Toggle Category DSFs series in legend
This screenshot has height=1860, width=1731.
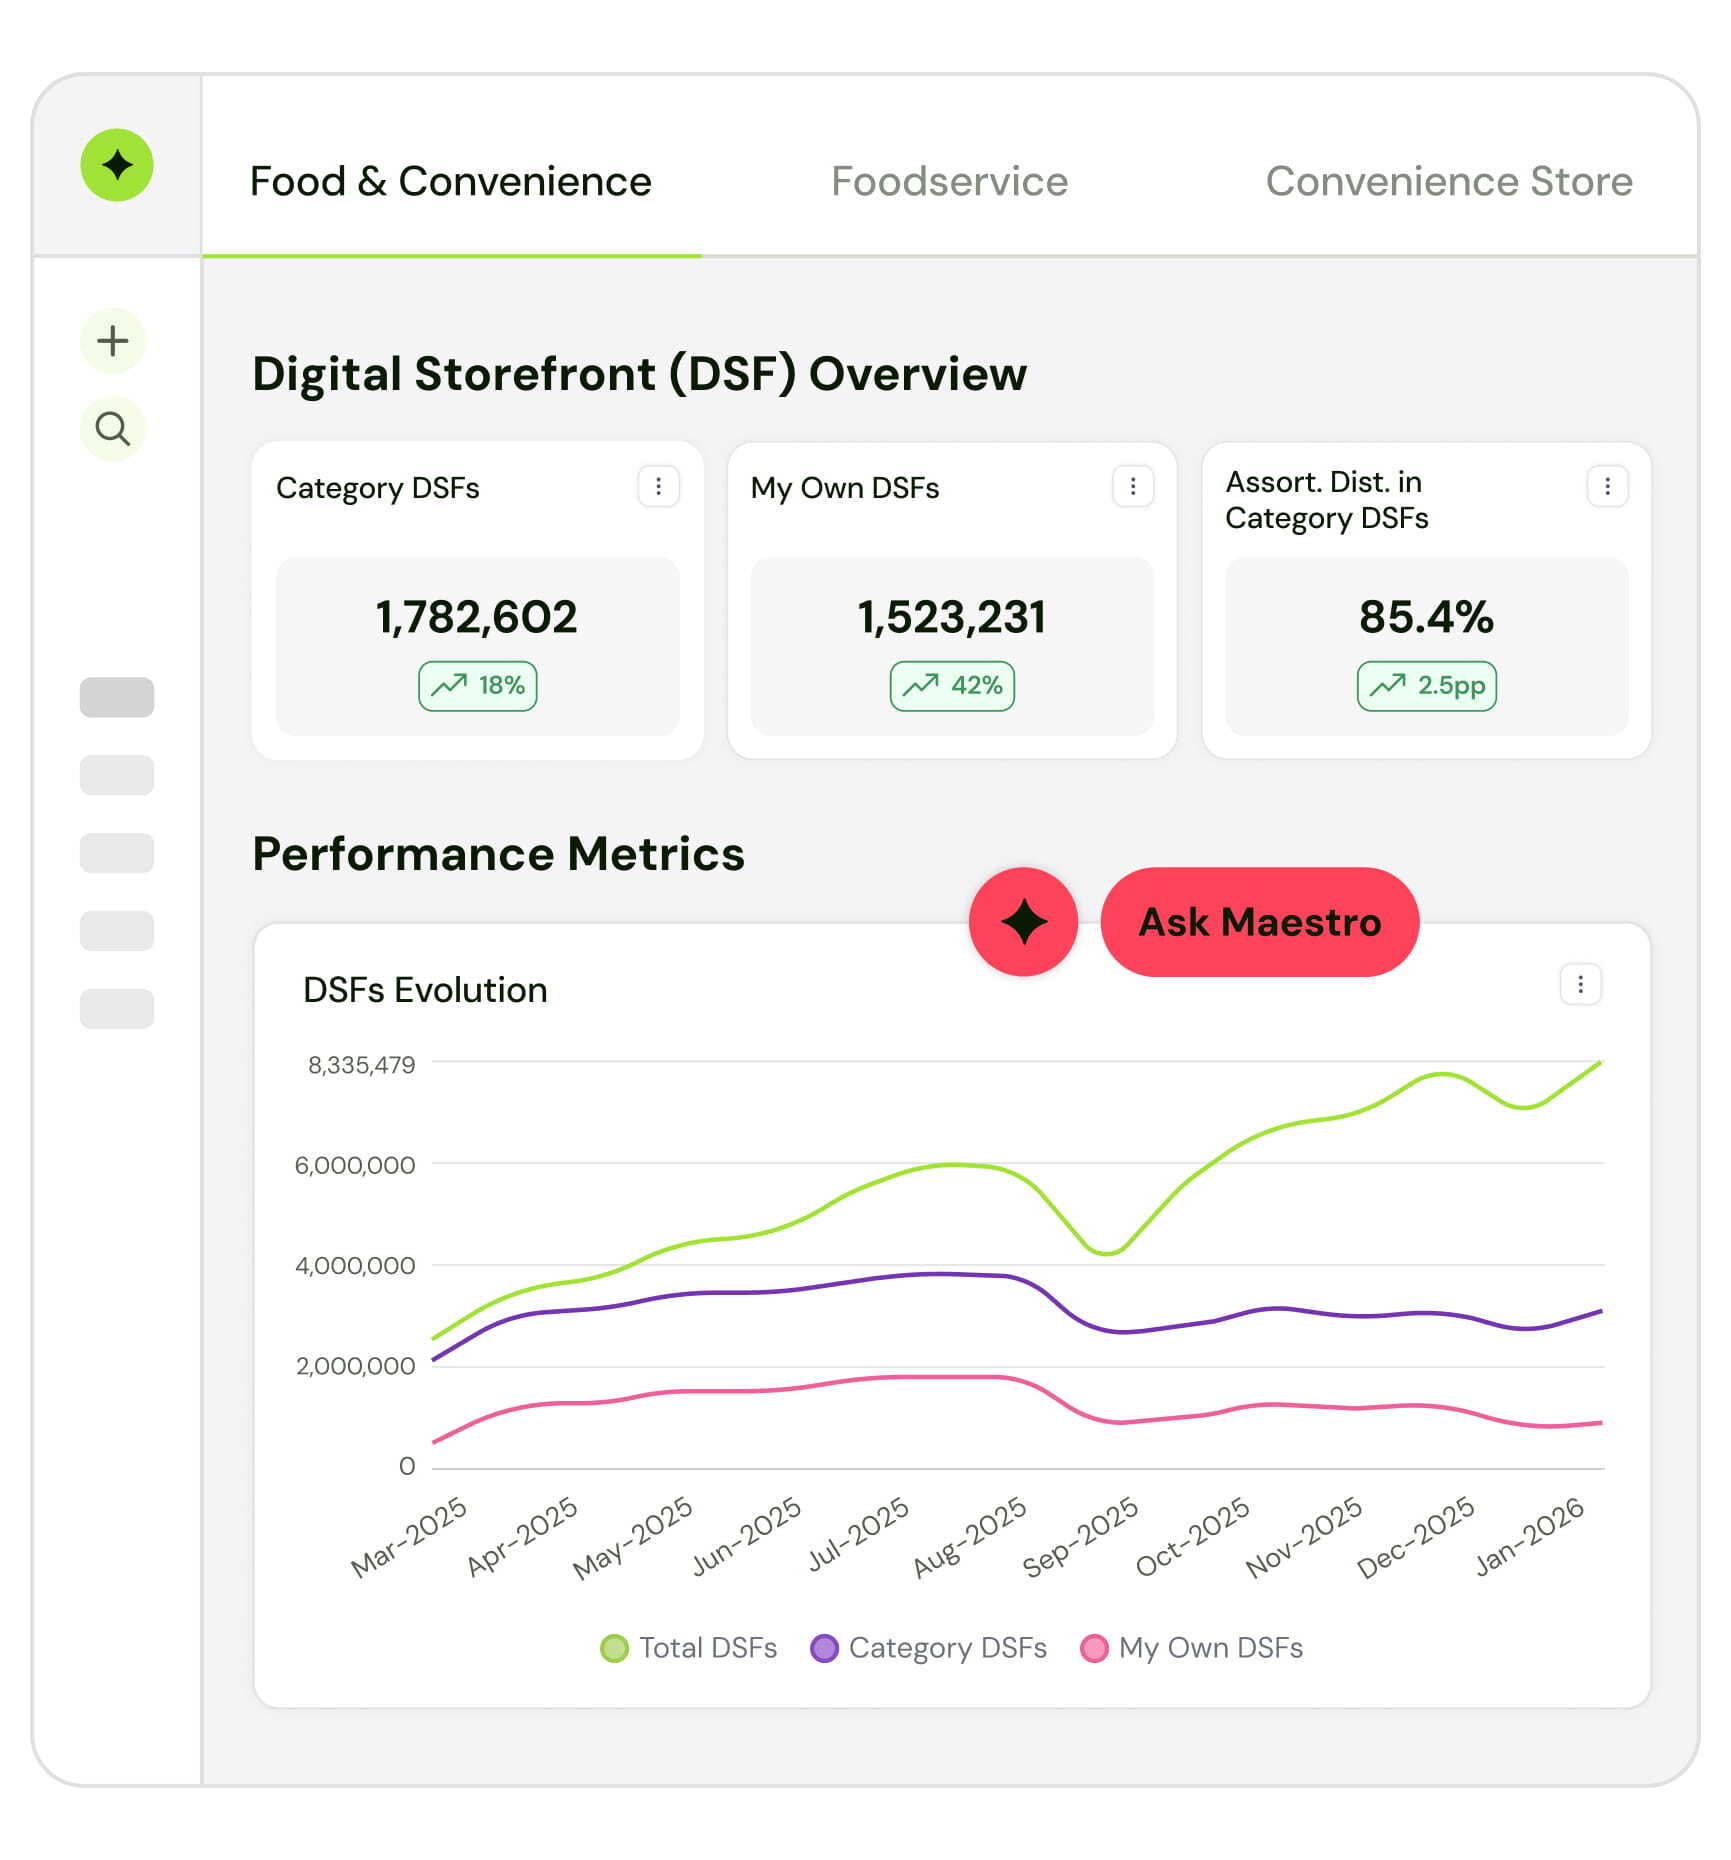929,1647
